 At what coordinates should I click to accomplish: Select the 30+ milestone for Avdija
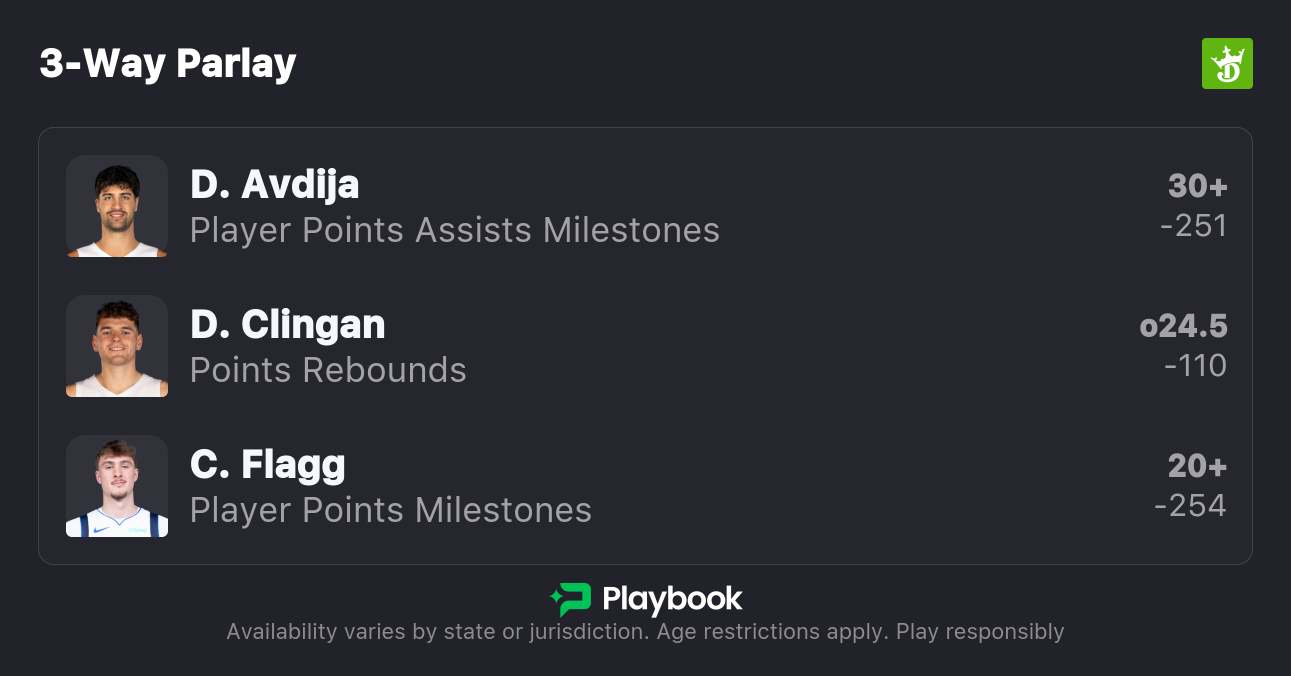tap(1197, 186)
